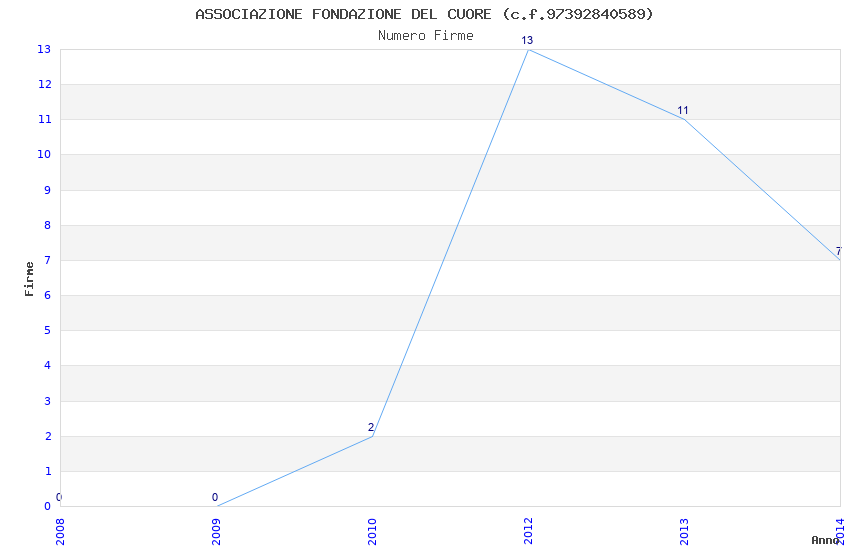The image size is (850, 550).
Task: Click the y-axis tick label 13
Action: pyautogui.click(x=44, y=49)
